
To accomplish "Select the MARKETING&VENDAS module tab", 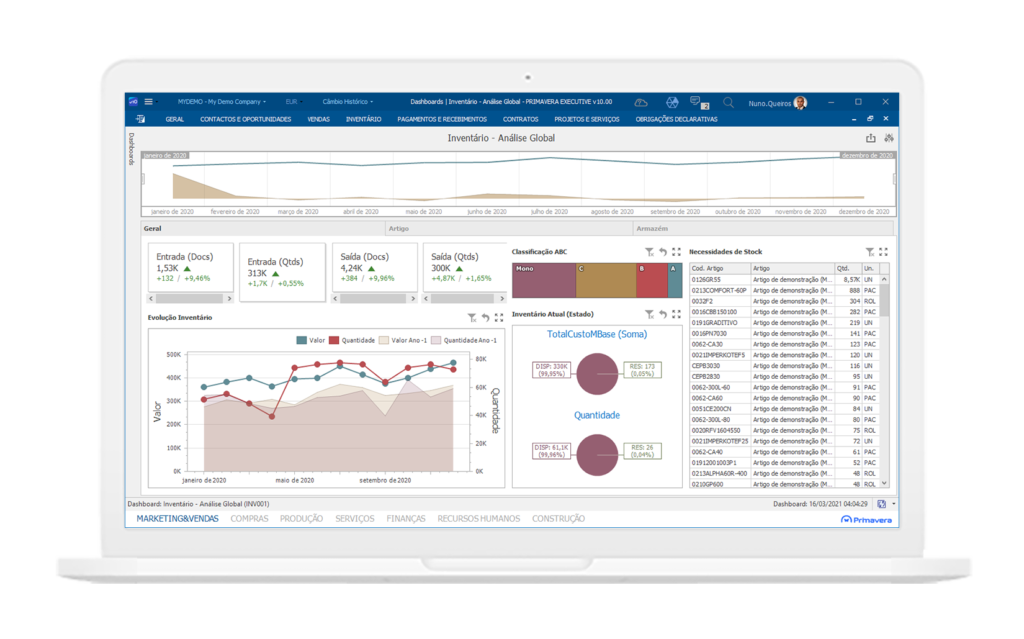I will (x=178, y=519).
